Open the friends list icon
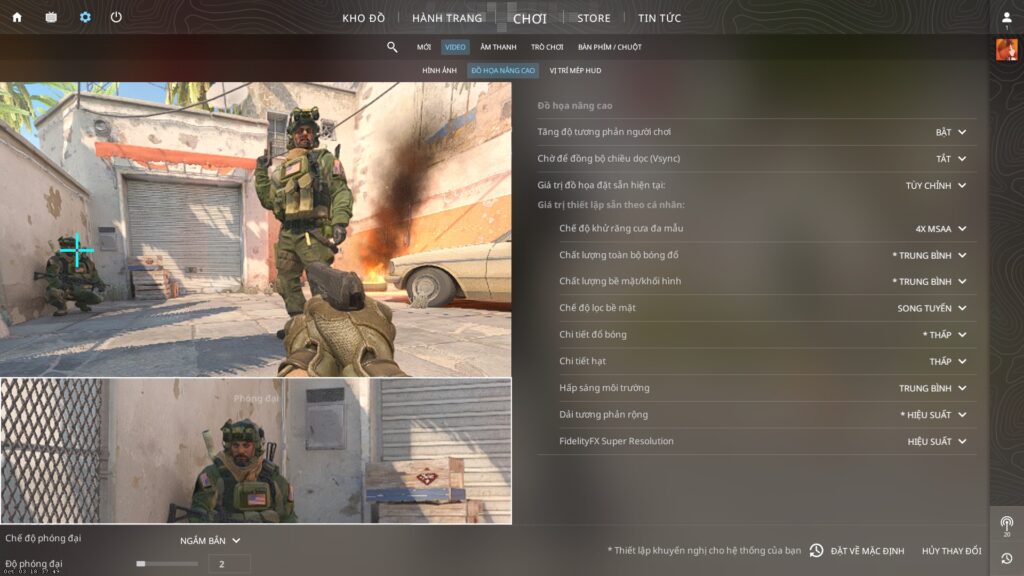 (1006, 18)
